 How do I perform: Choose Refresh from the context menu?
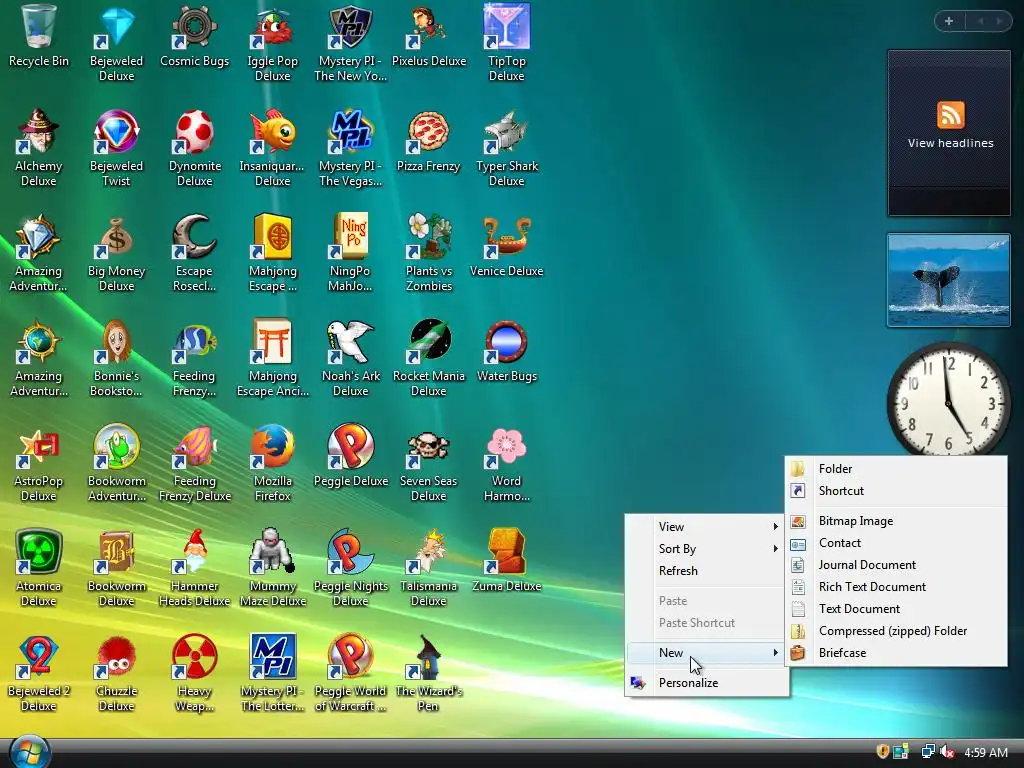pyautogui.click(x=707, y=571)
